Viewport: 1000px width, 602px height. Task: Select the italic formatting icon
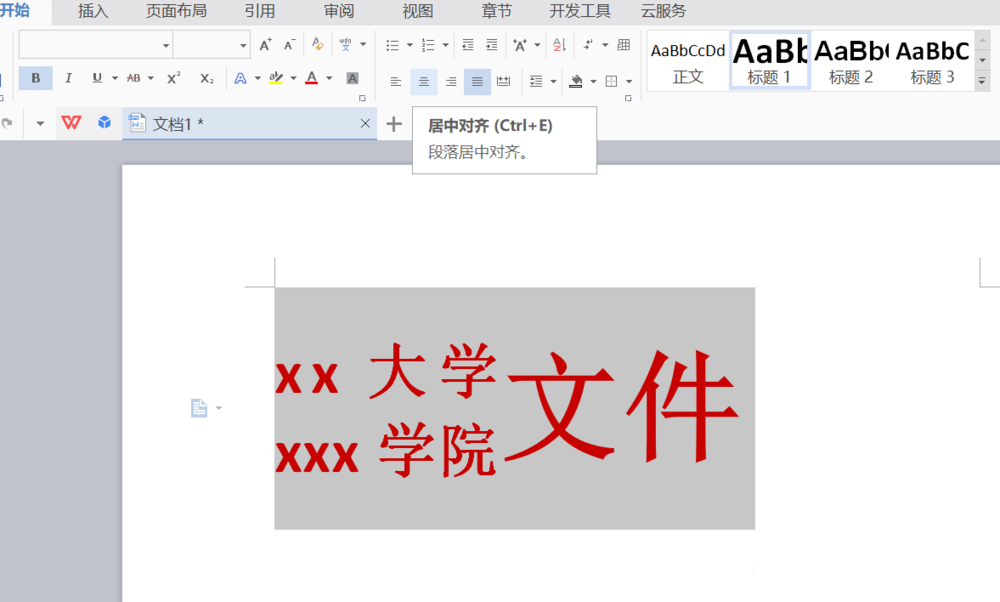[x=67, y=77]
